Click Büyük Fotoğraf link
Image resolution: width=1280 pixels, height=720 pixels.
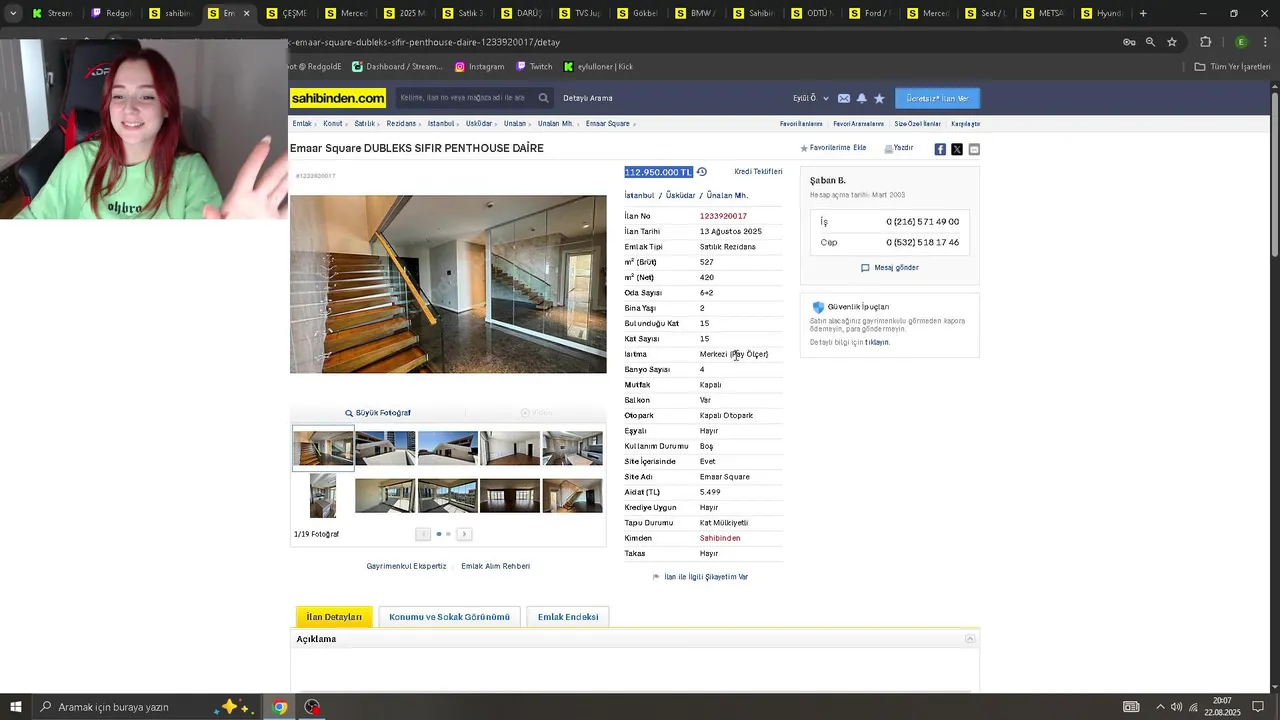tap(378, 413)
